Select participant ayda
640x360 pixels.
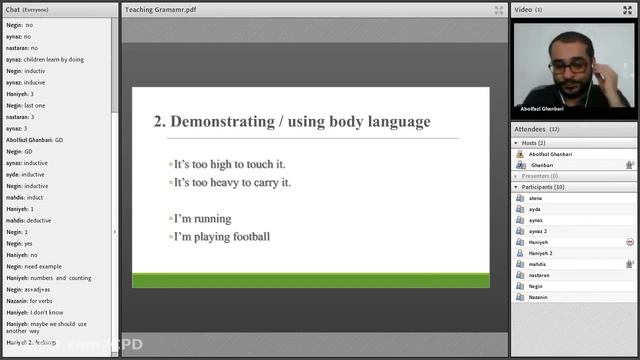click(574, 209)
